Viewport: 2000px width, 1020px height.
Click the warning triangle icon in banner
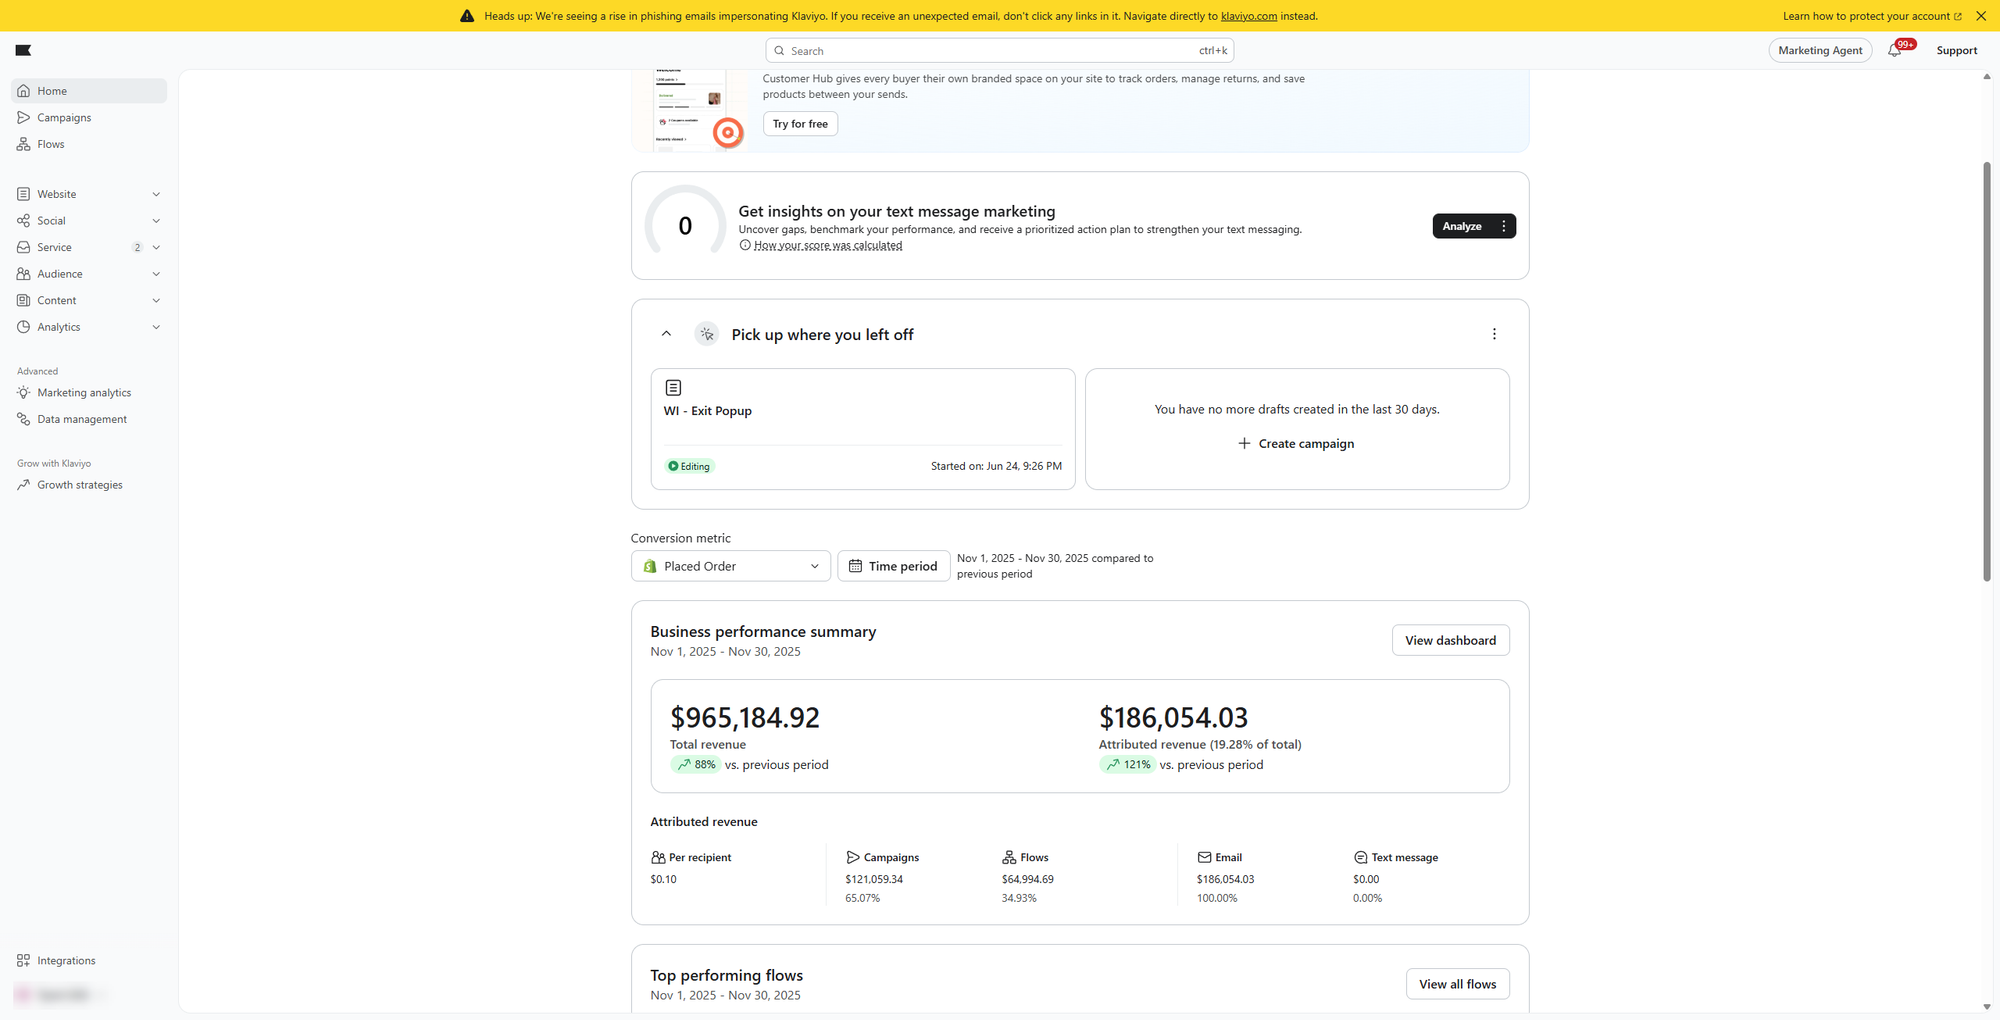[x=467, y=16]
